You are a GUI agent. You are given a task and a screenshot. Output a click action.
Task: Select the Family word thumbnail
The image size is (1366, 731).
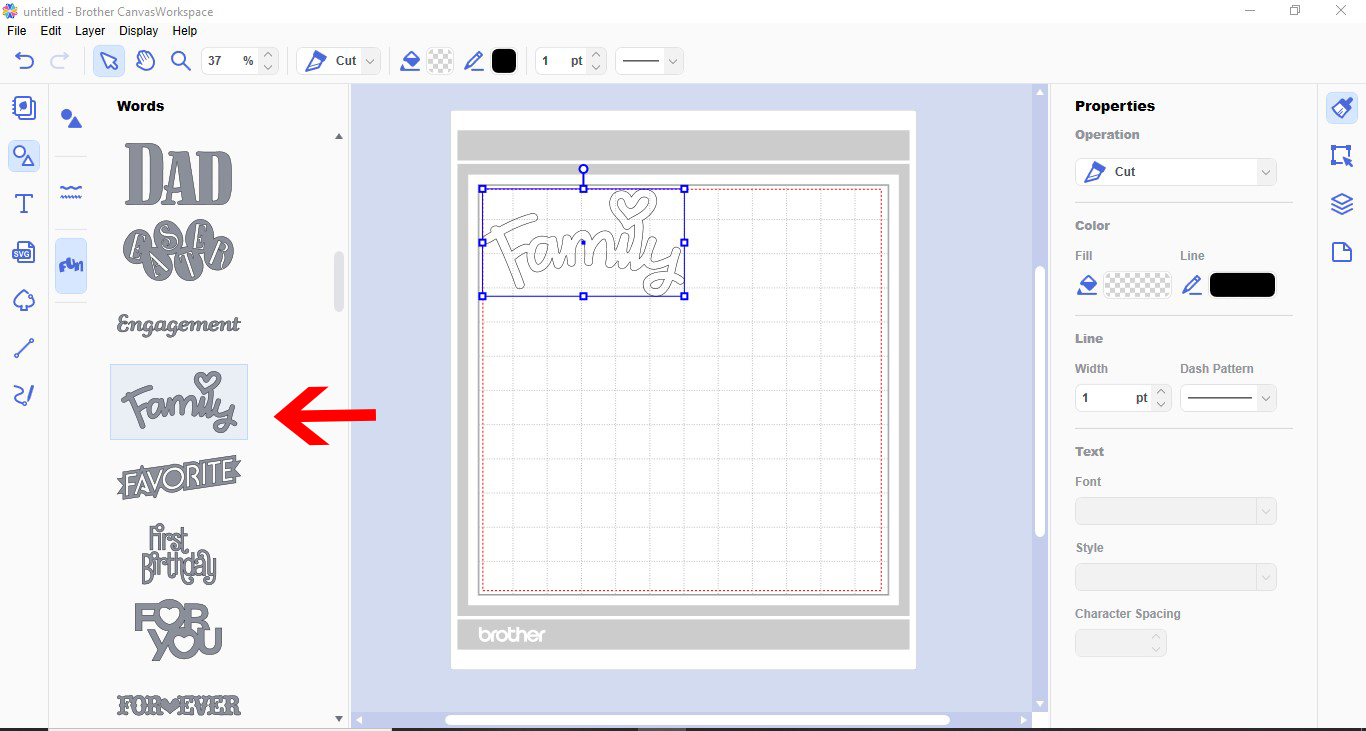179,402
